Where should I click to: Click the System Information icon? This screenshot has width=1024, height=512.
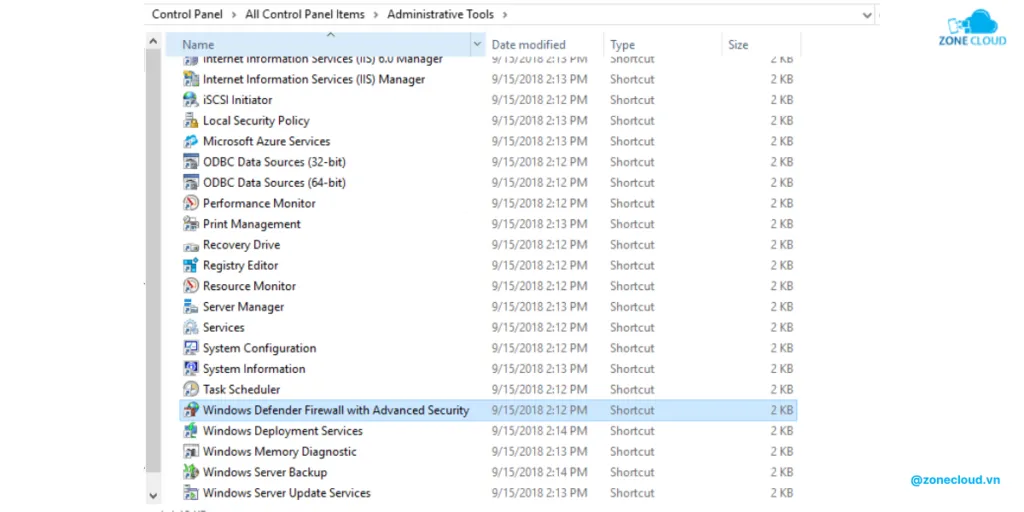(191, 369)
